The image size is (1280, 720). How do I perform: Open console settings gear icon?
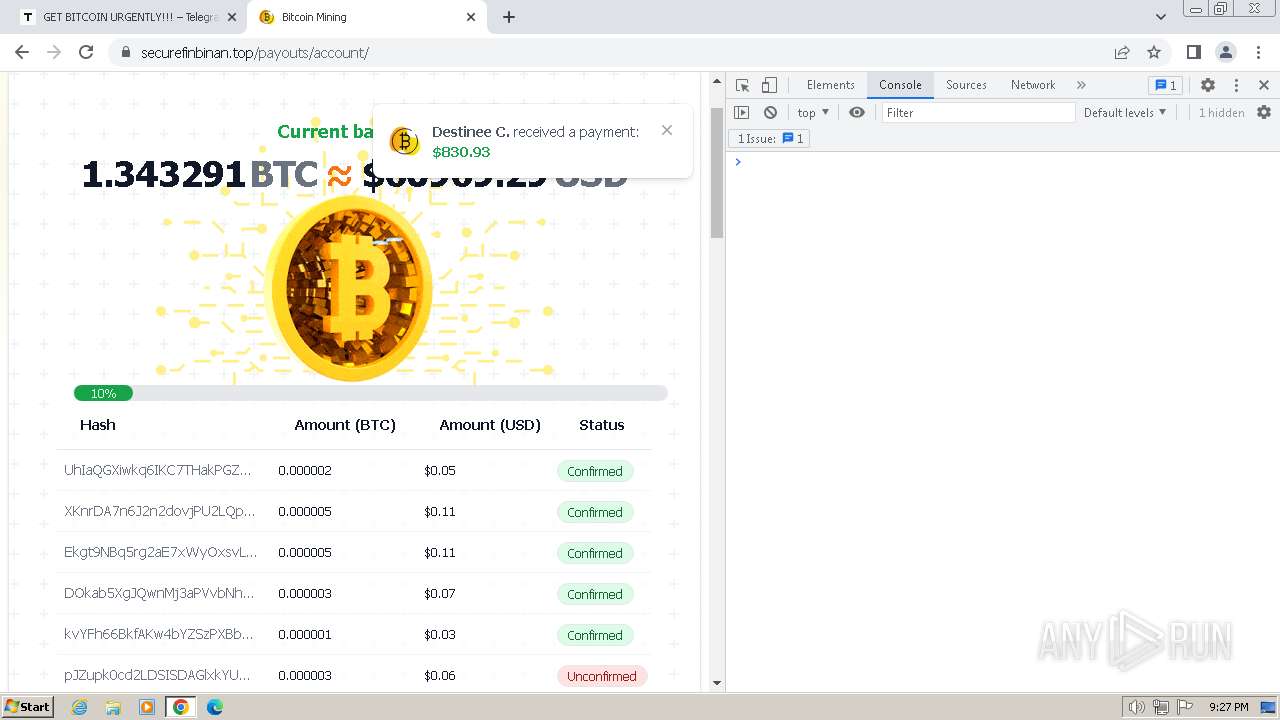pos(1264,113)
